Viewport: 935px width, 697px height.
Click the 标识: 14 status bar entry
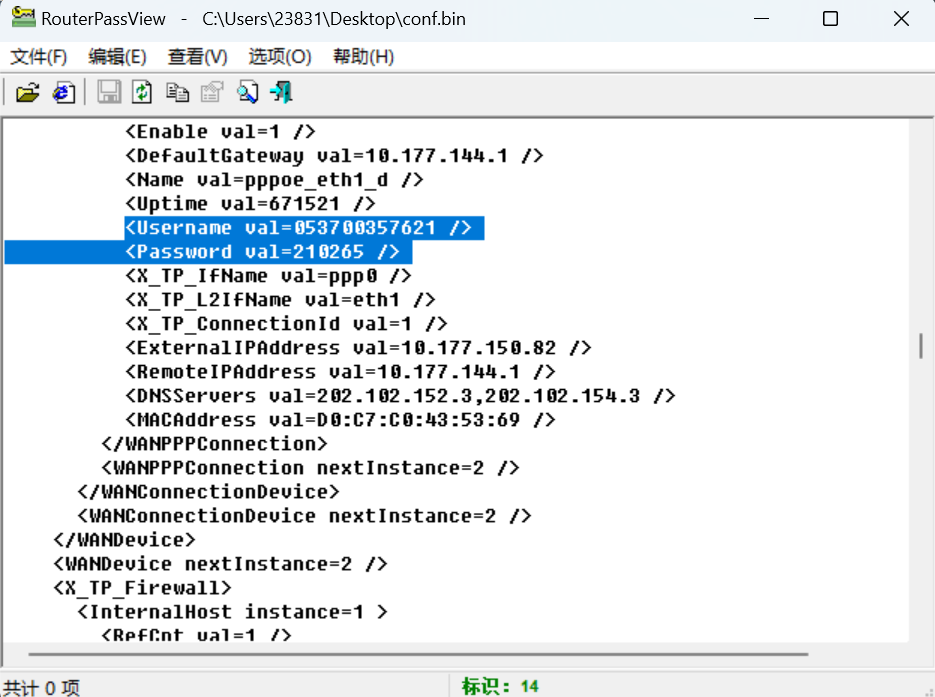(x=500, y=686)
